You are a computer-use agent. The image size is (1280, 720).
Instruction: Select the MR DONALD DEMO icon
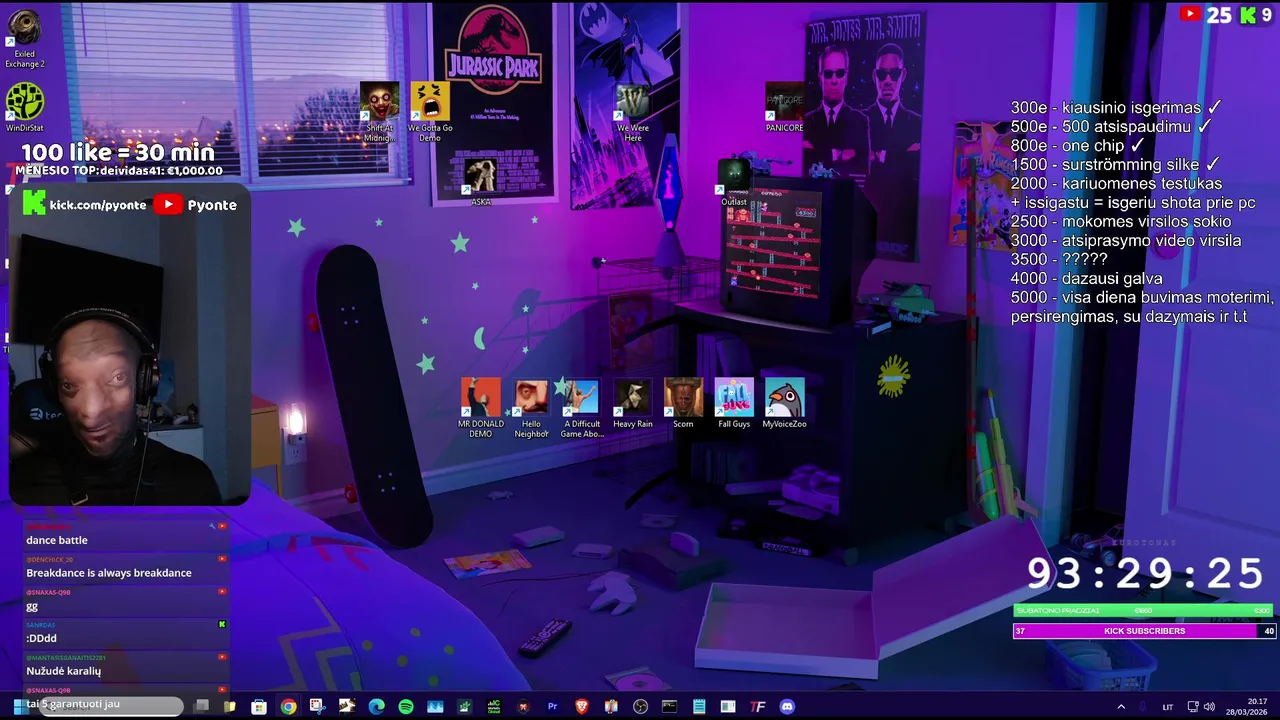pyautogui.click(x=480, y=408)
